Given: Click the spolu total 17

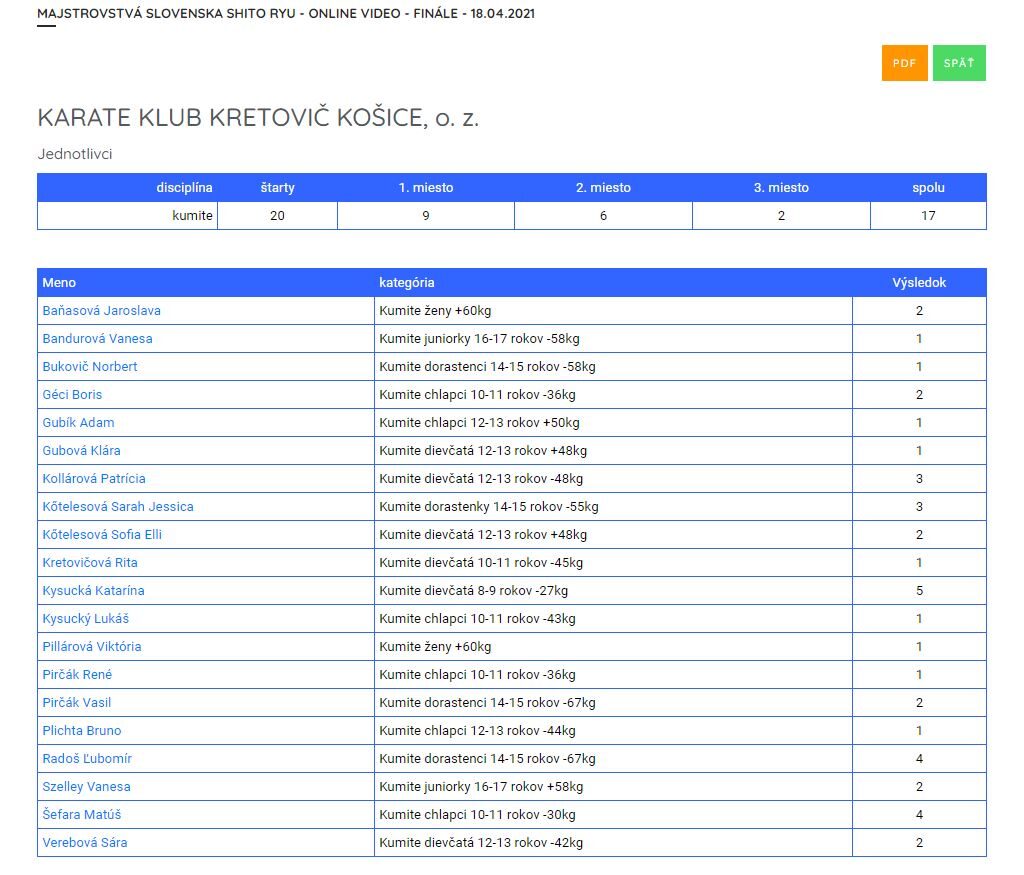Looking at the screenshot, I should [928, 215].
